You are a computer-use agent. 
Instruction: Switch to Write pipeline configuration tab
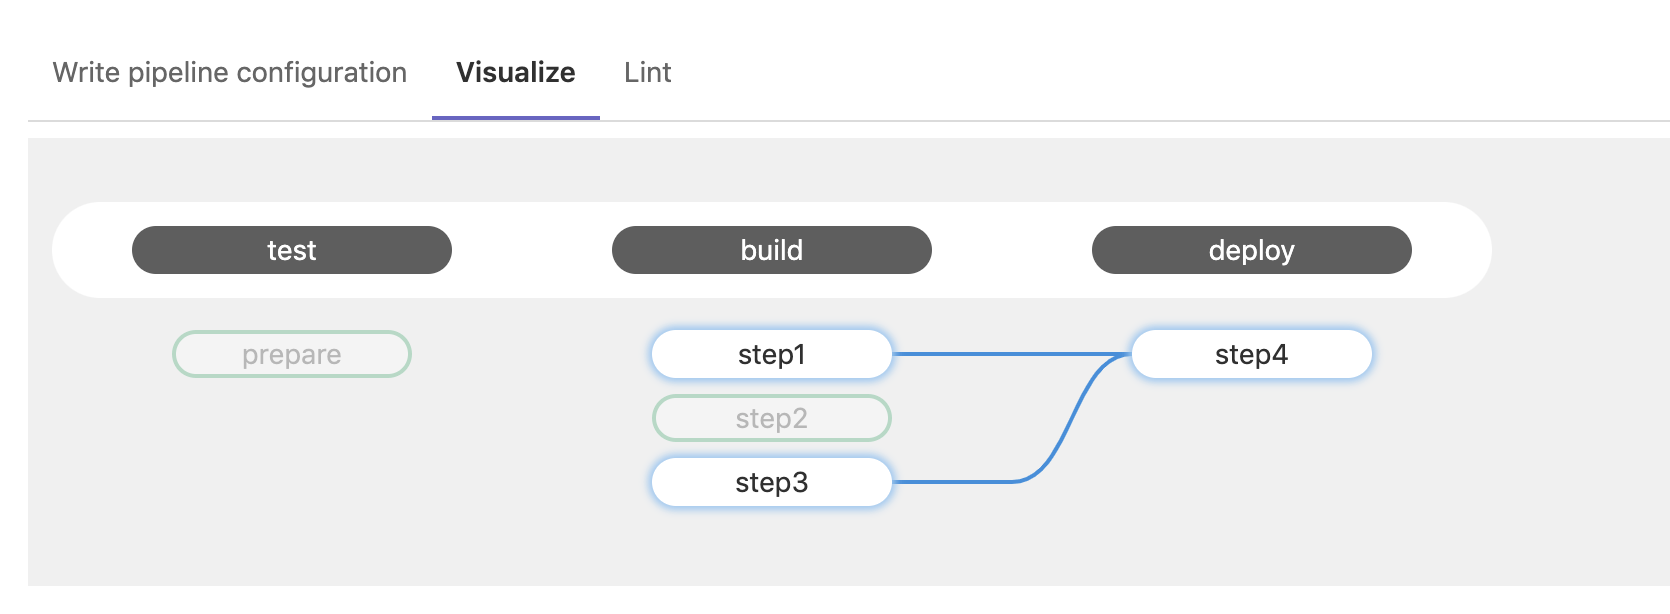[230, 72]
